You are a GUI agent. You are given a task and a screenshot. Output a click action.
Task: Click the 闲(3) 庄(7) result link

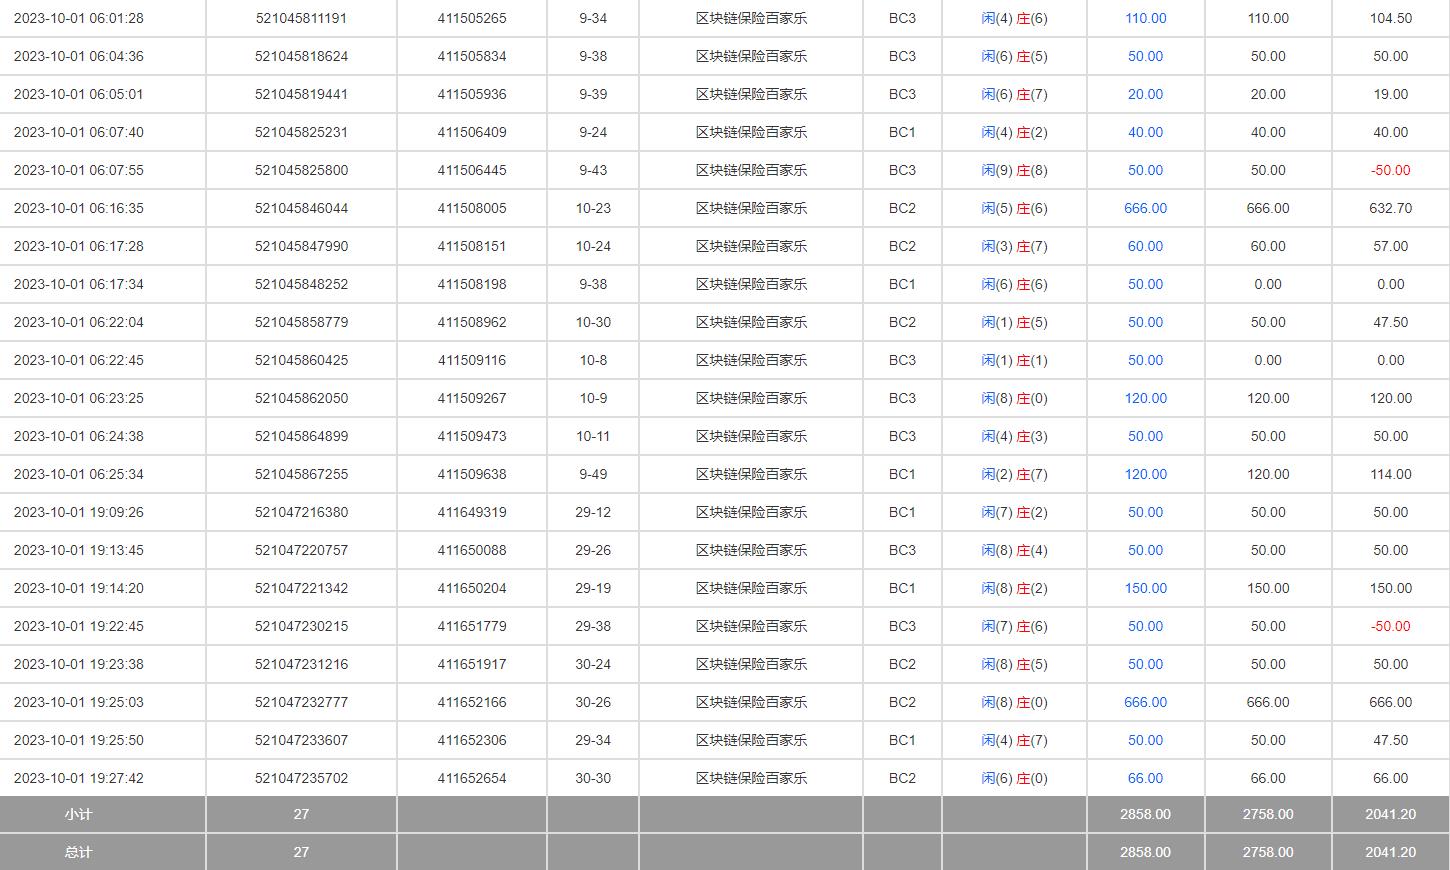click(1014, 246)
